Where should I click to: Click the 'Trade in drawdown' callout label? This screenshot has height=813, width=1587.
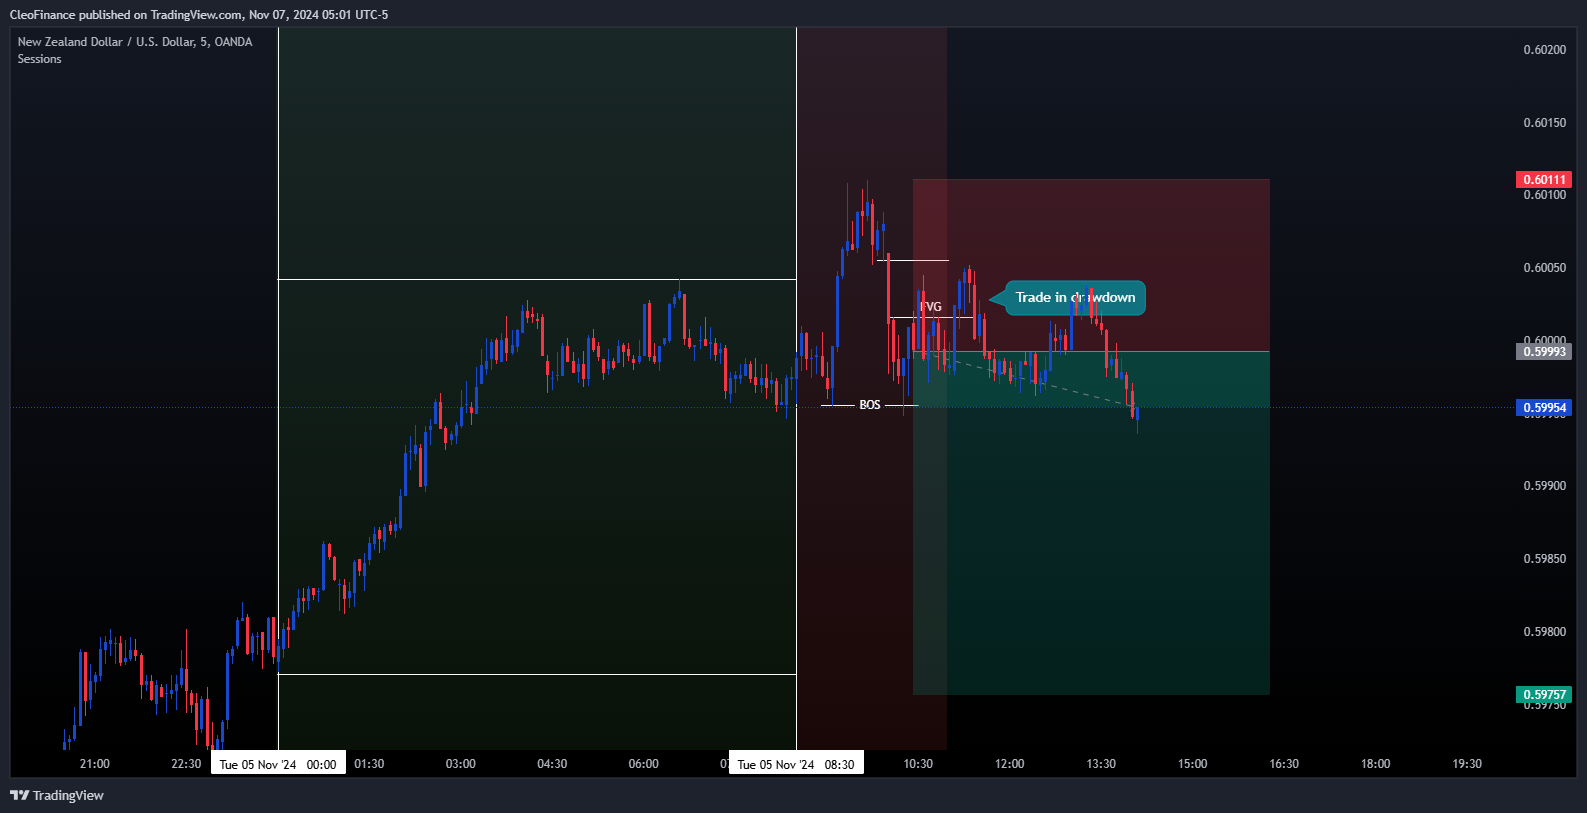[x=1075, y=297]
